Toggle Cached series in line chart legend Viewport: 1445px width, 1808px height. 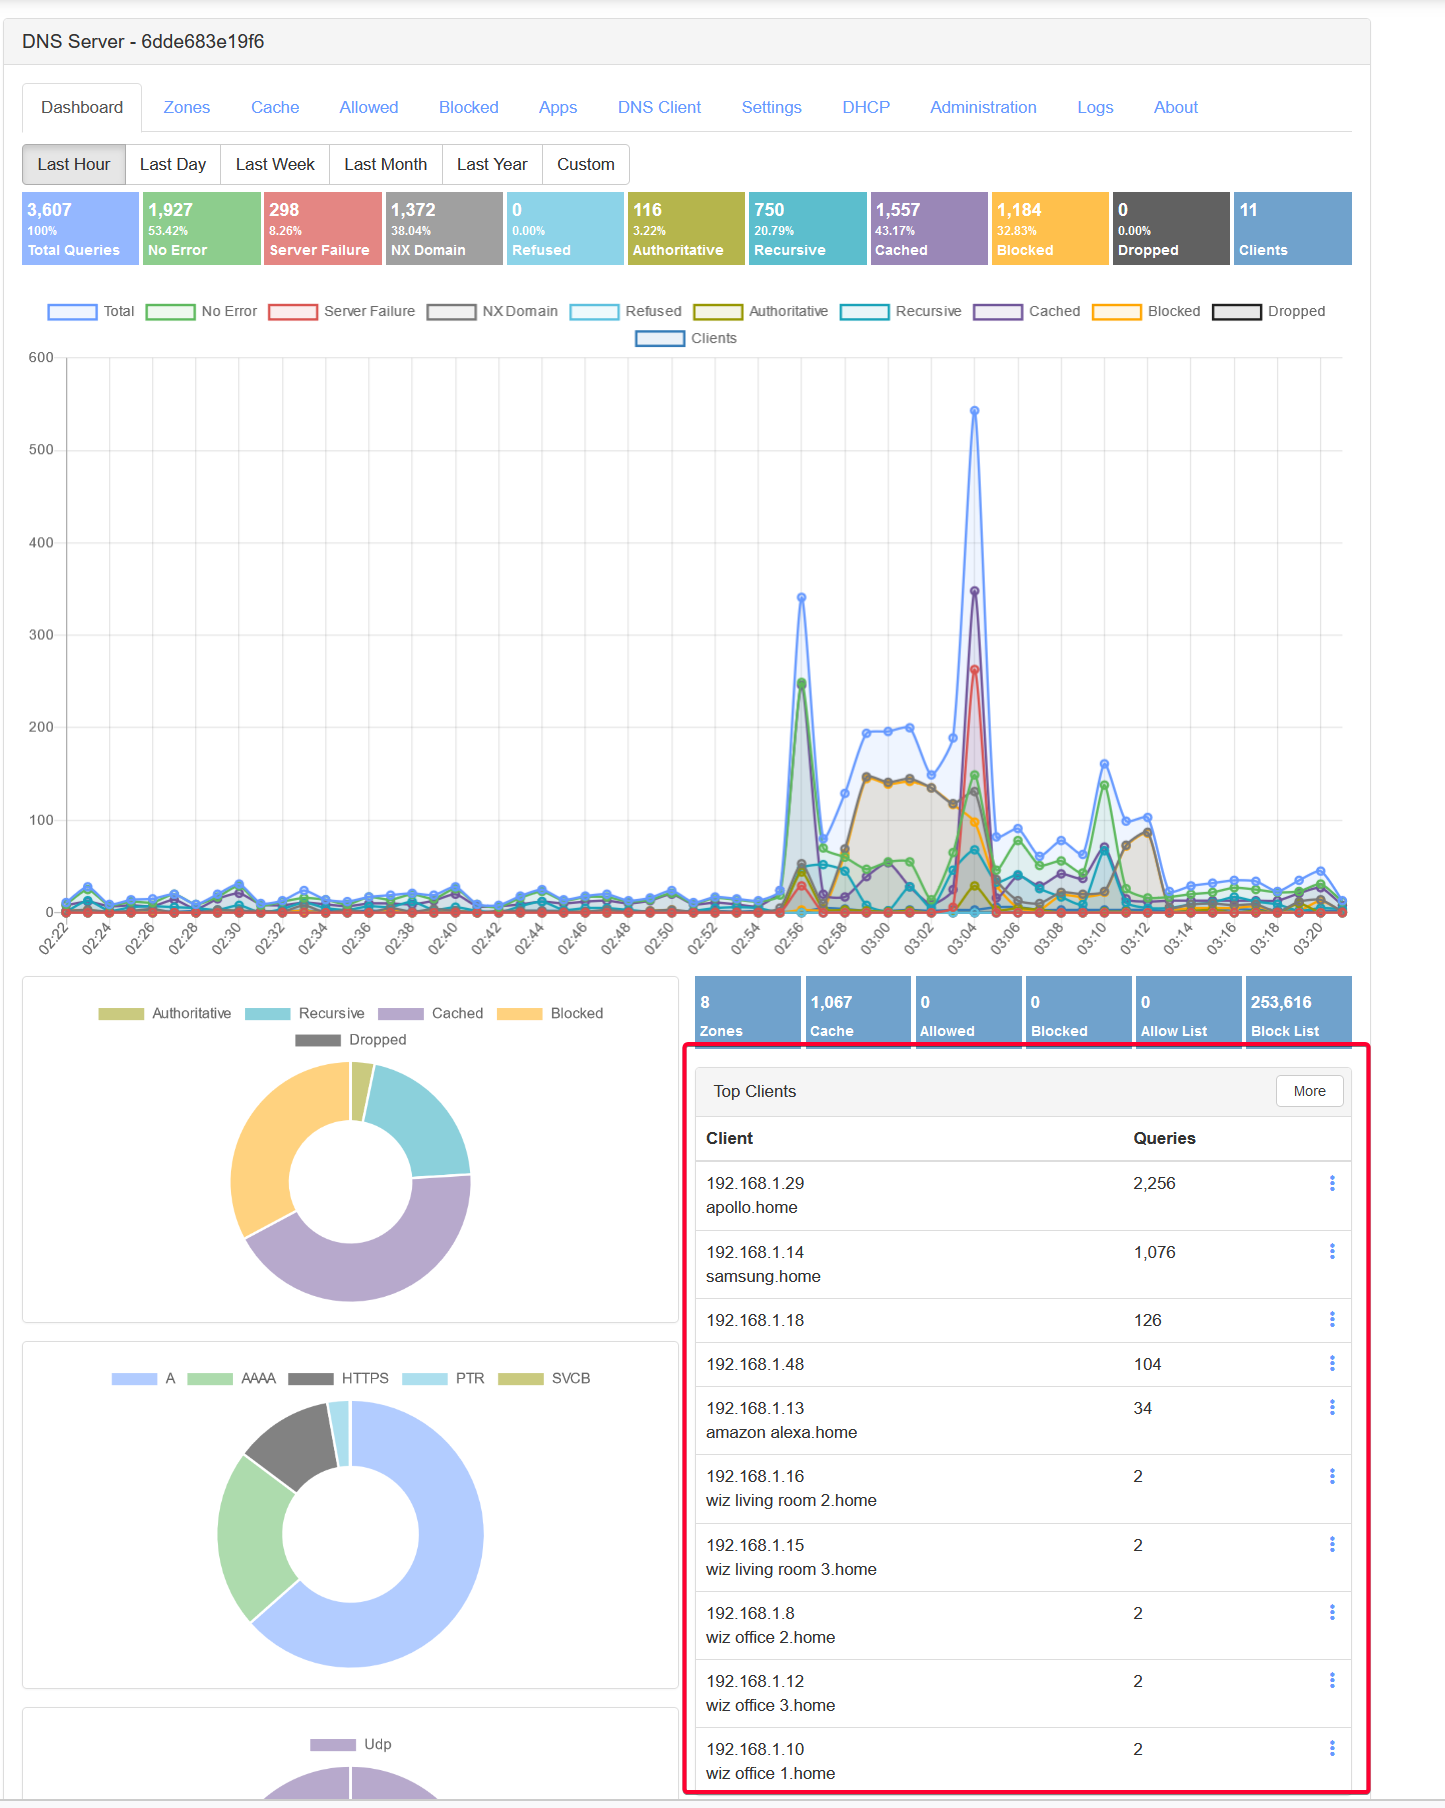pyautogui.click(x=1027, y=311)
